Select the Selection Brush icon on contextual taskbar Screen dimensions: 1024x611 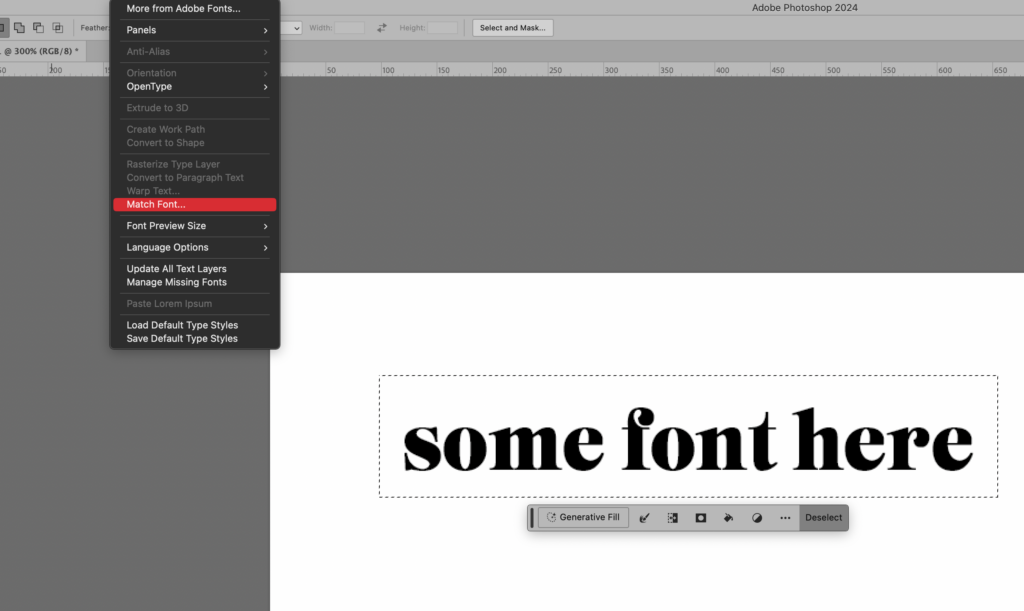pyautogui.click(x=645, y=517)
